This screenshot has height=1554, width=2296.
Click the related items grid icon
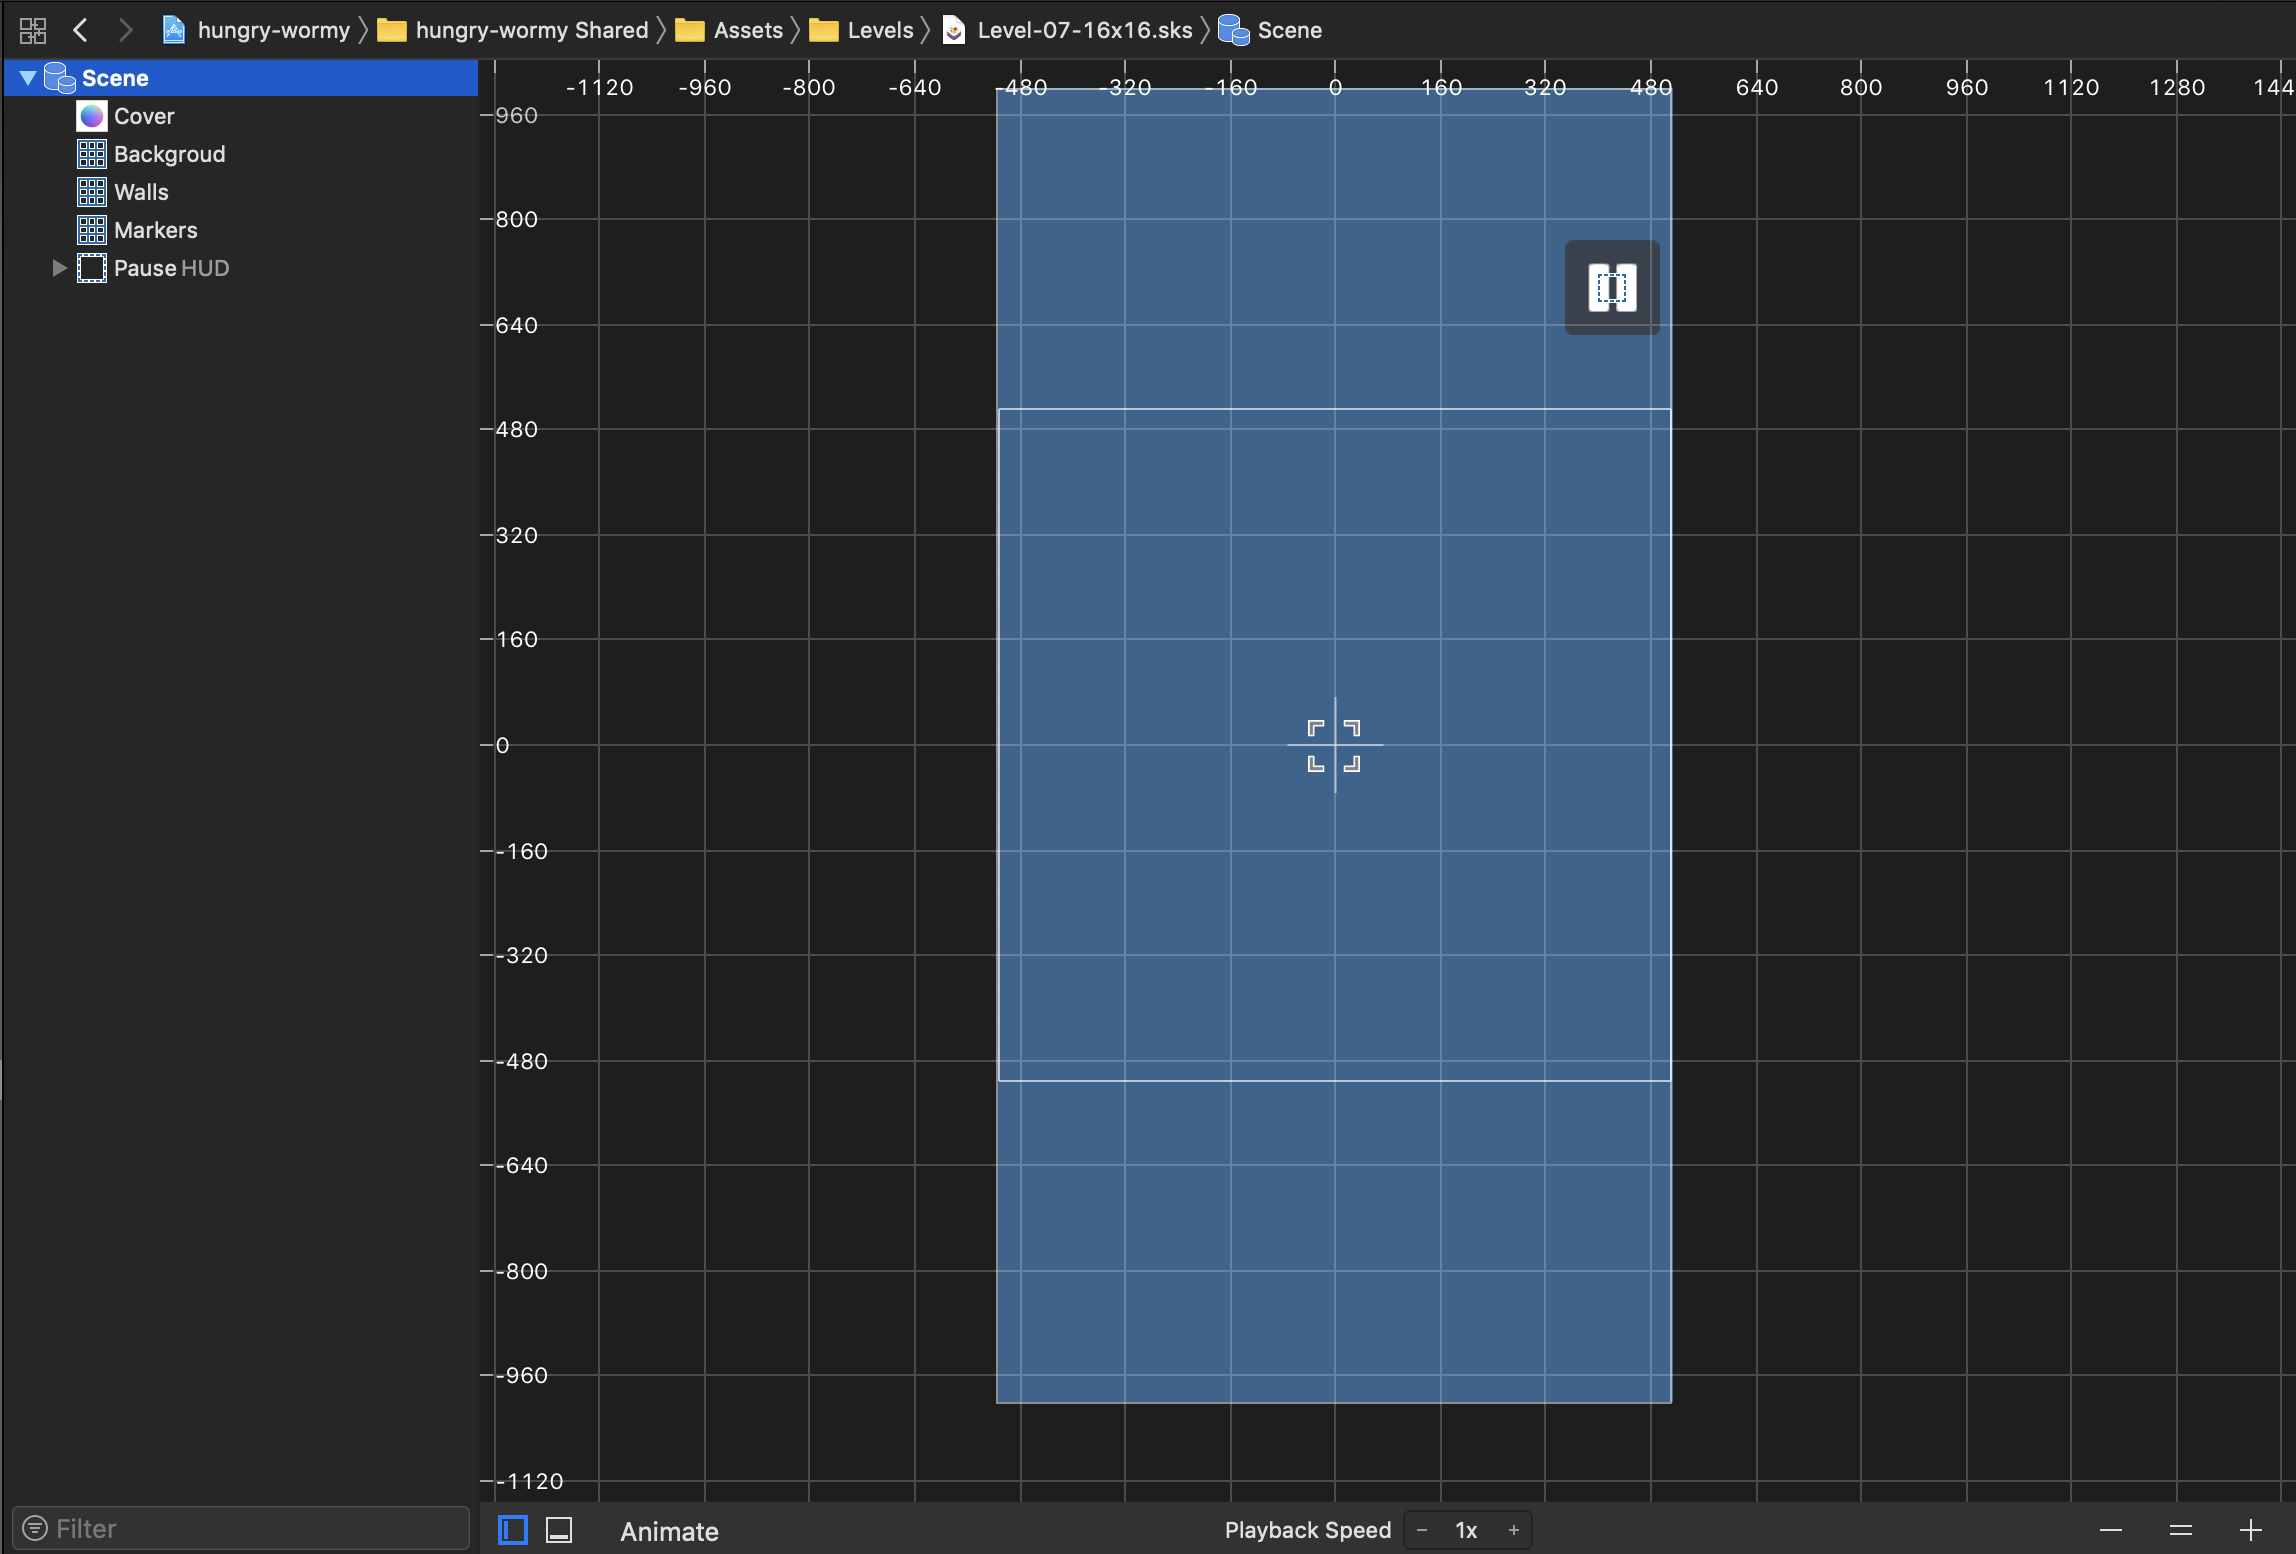click(x=32, y=30)
